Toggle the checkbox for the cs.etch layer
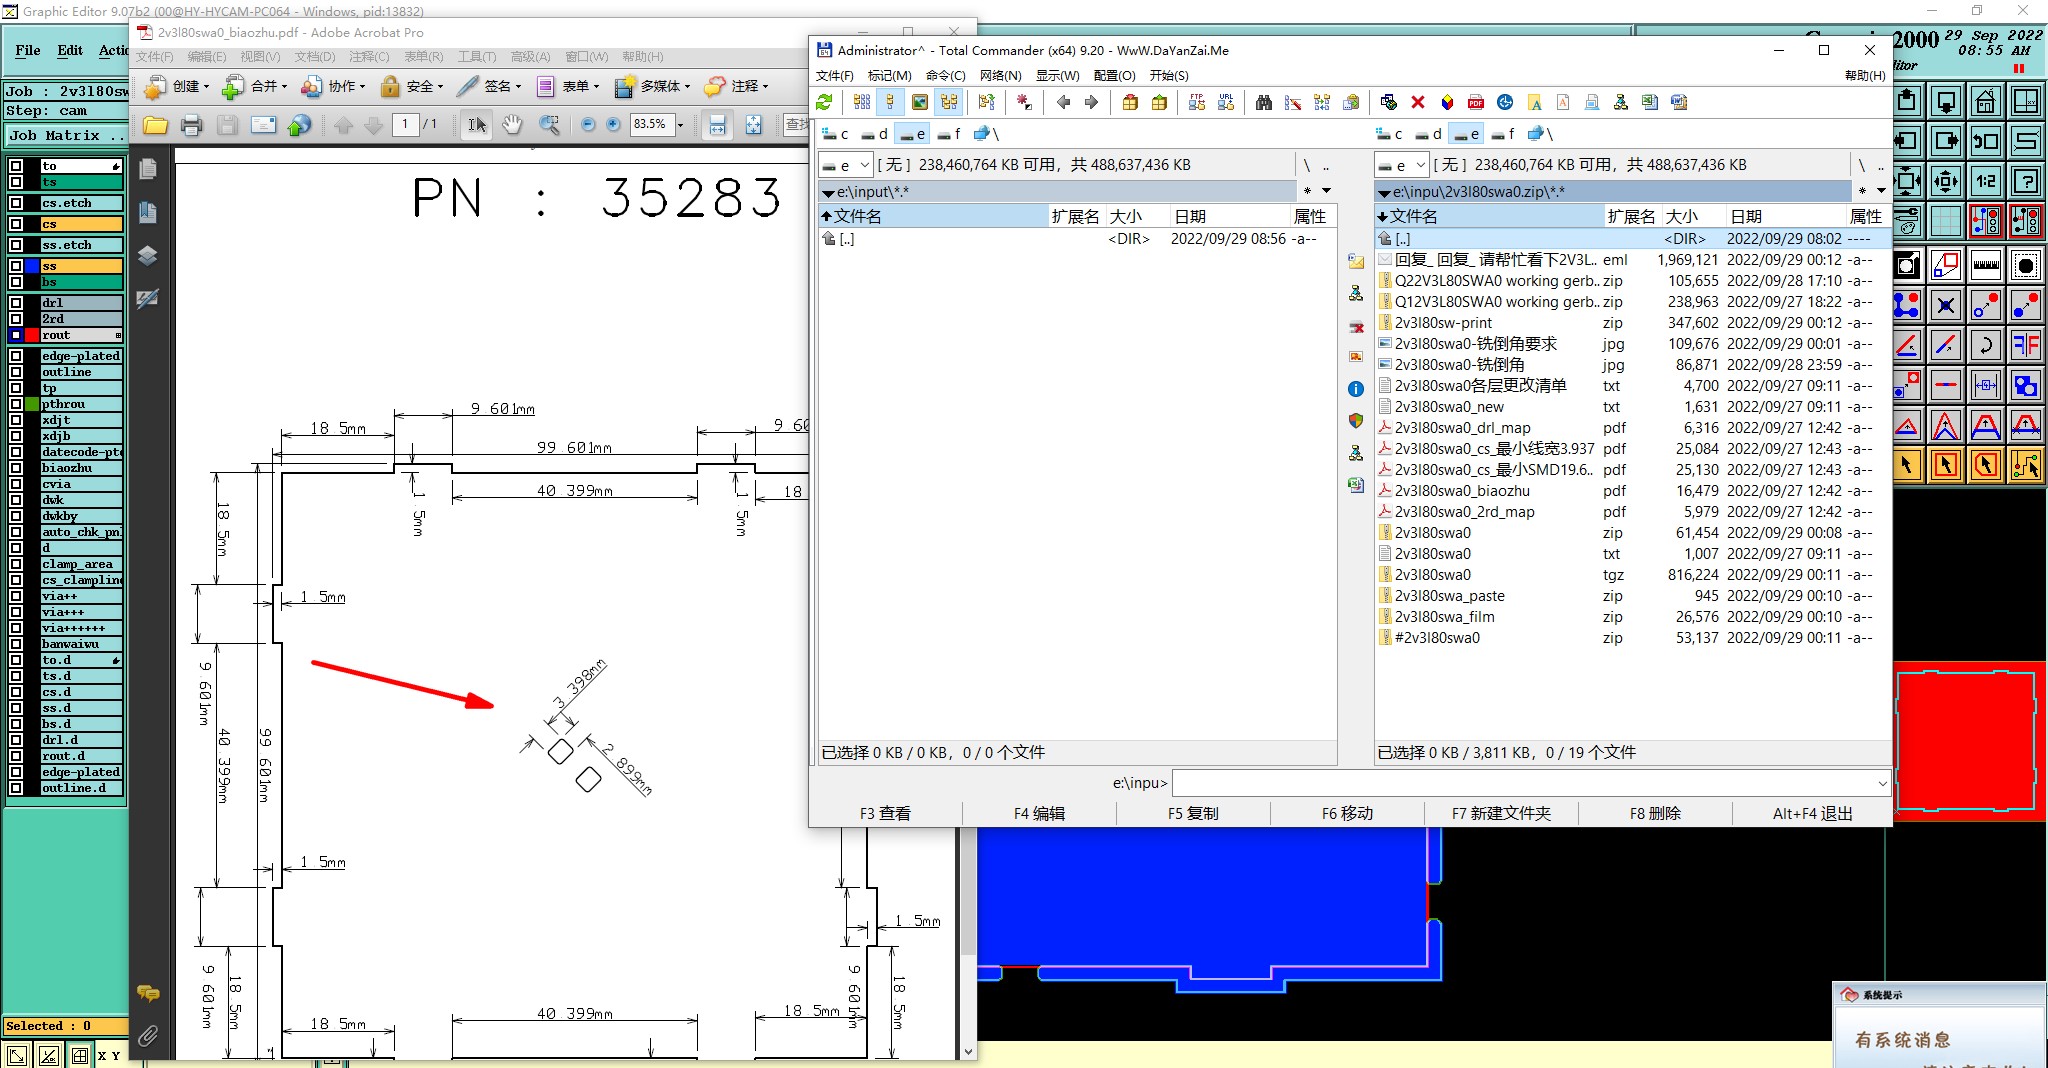Screen dimensions: 2048x1068 (16, 203)
